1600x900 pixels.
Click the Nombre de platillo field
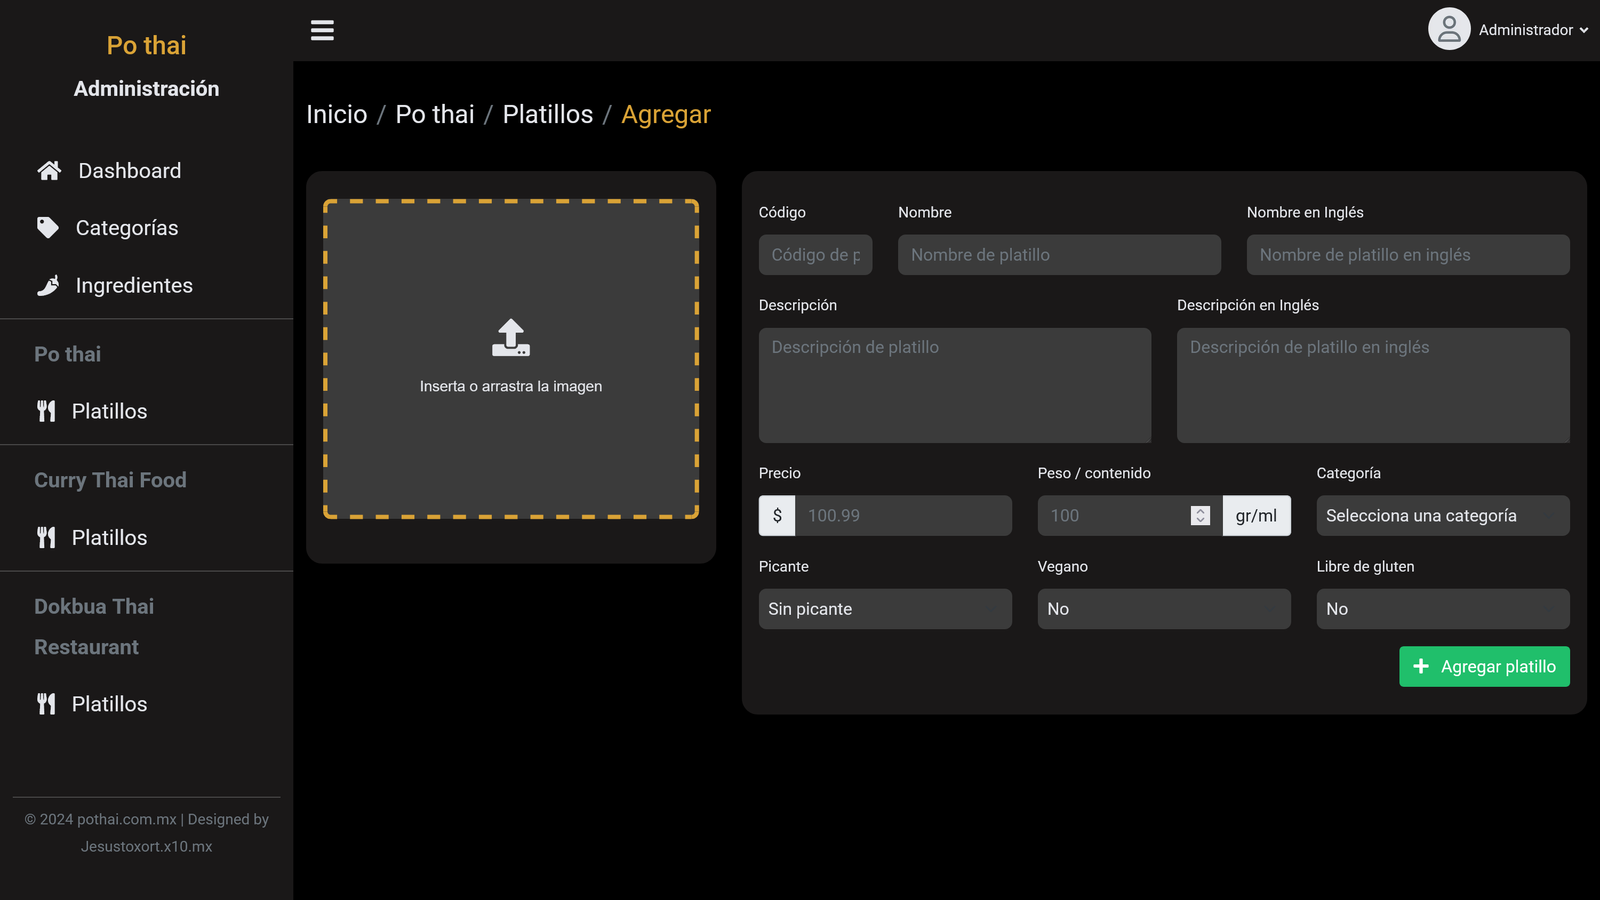click(1059, 255)
